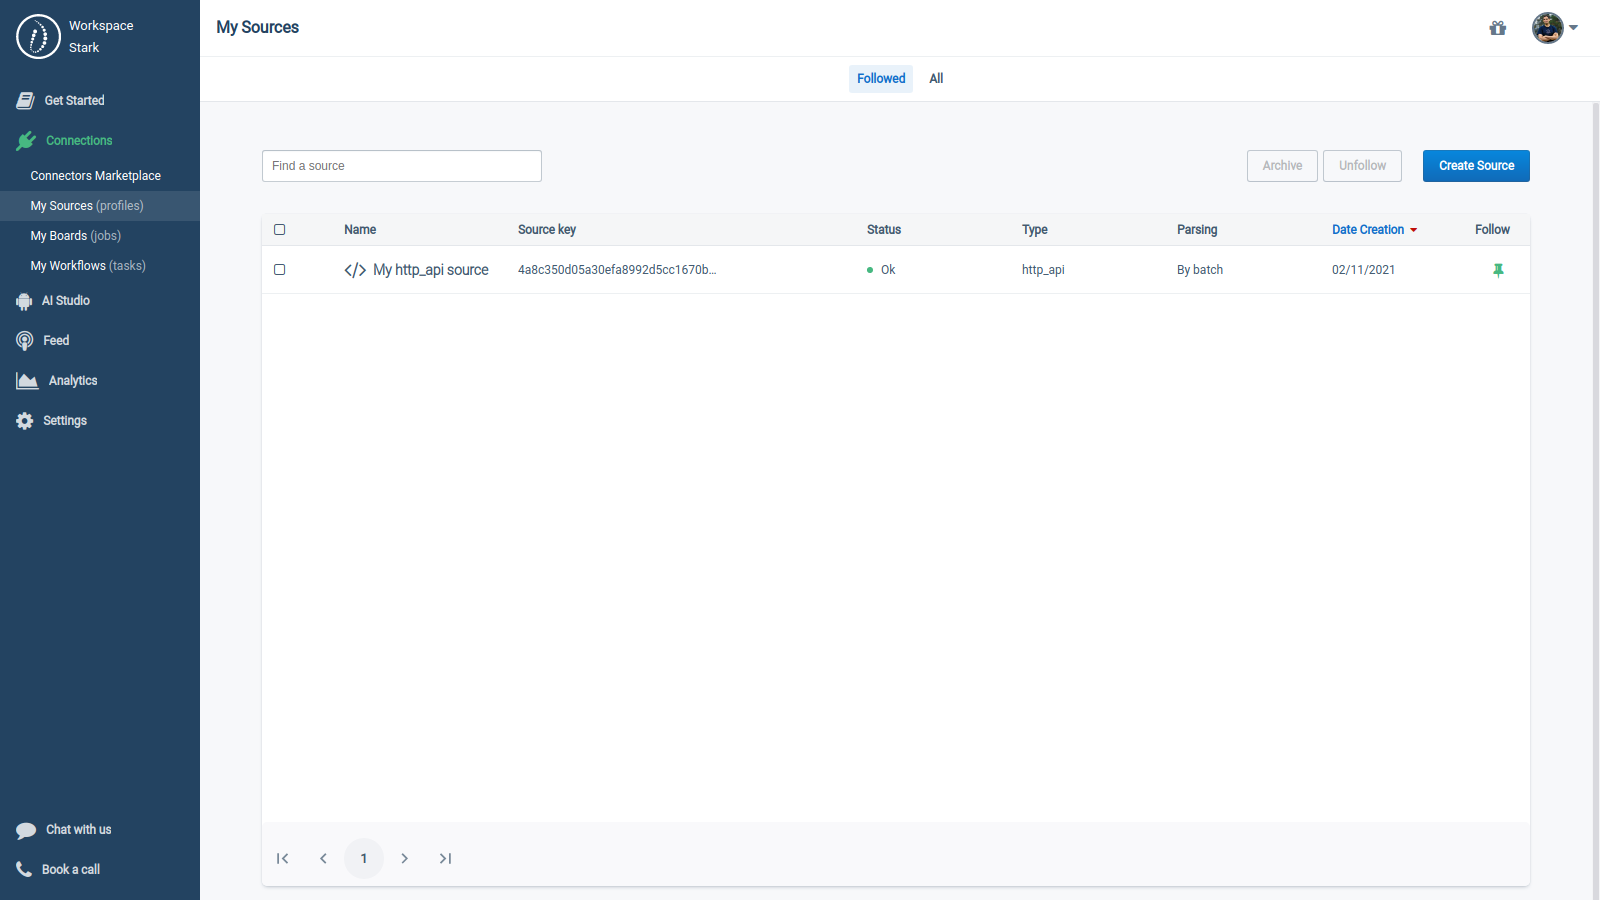Click the Settings gear icon
The image size is (1600, 900).
point(25,421)
